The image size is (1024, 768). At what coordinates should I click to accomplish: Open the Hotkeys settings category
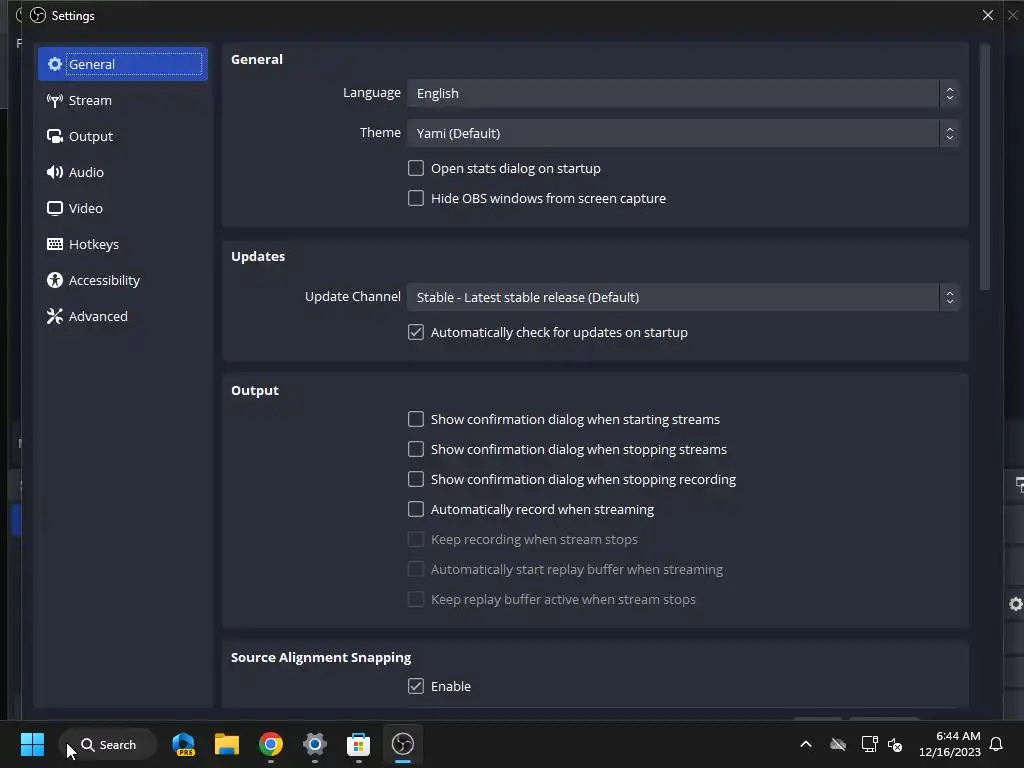click(123, 244)
